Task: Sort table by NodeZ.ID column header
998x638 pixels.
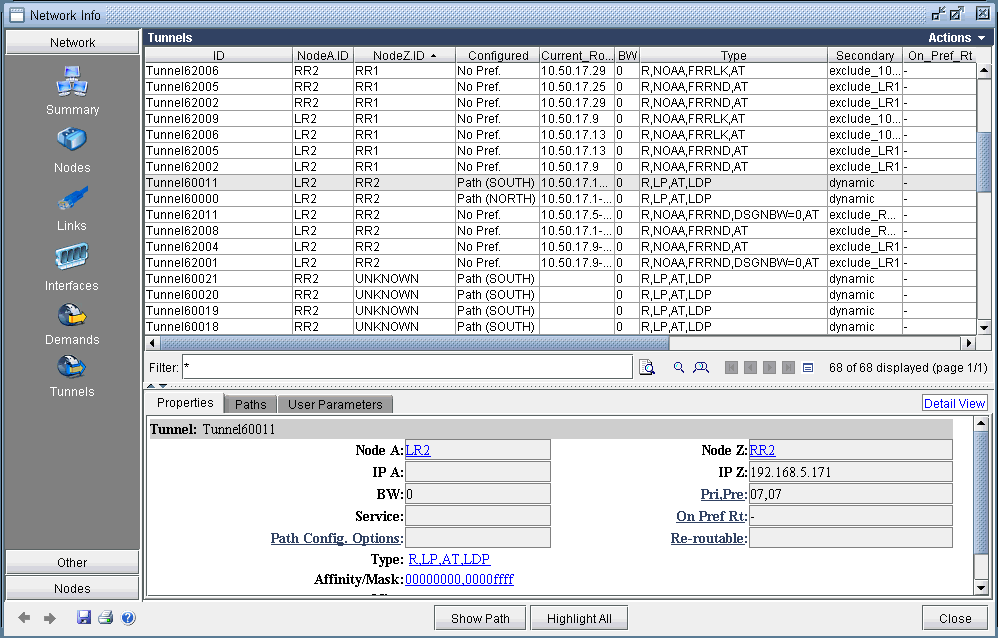Action: point(404,56)
